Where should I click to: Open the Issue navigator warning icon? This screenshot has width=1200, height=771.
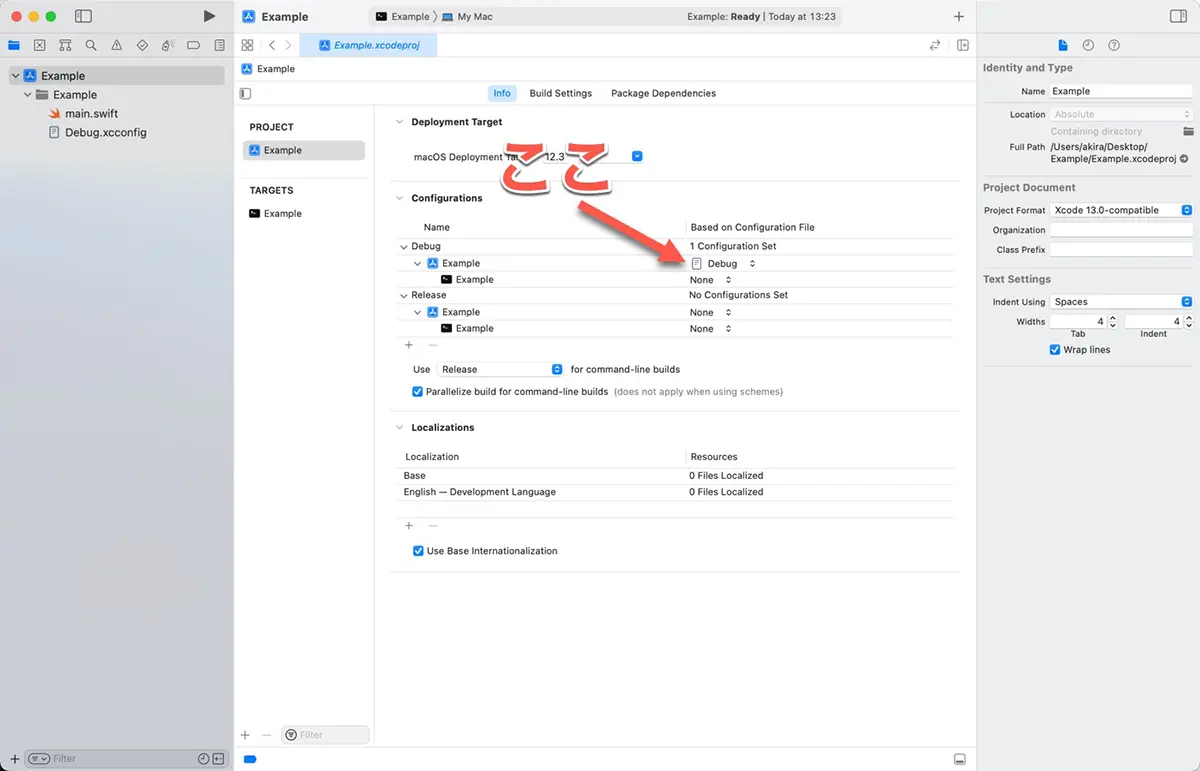[x=117, y=45]
